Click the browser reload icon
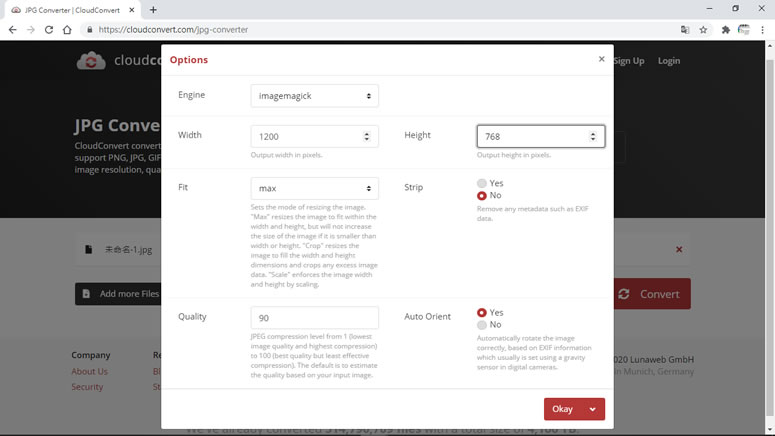 48,30
